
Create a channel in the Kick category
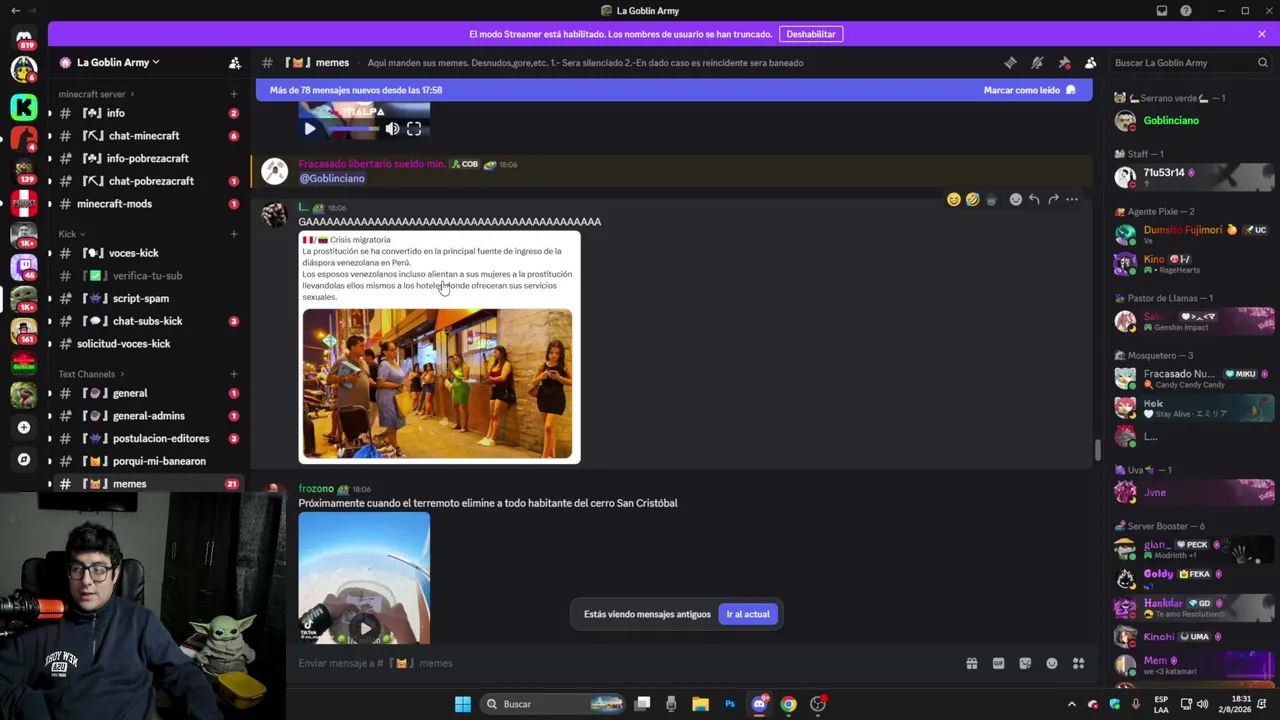(x=234, y=234)
